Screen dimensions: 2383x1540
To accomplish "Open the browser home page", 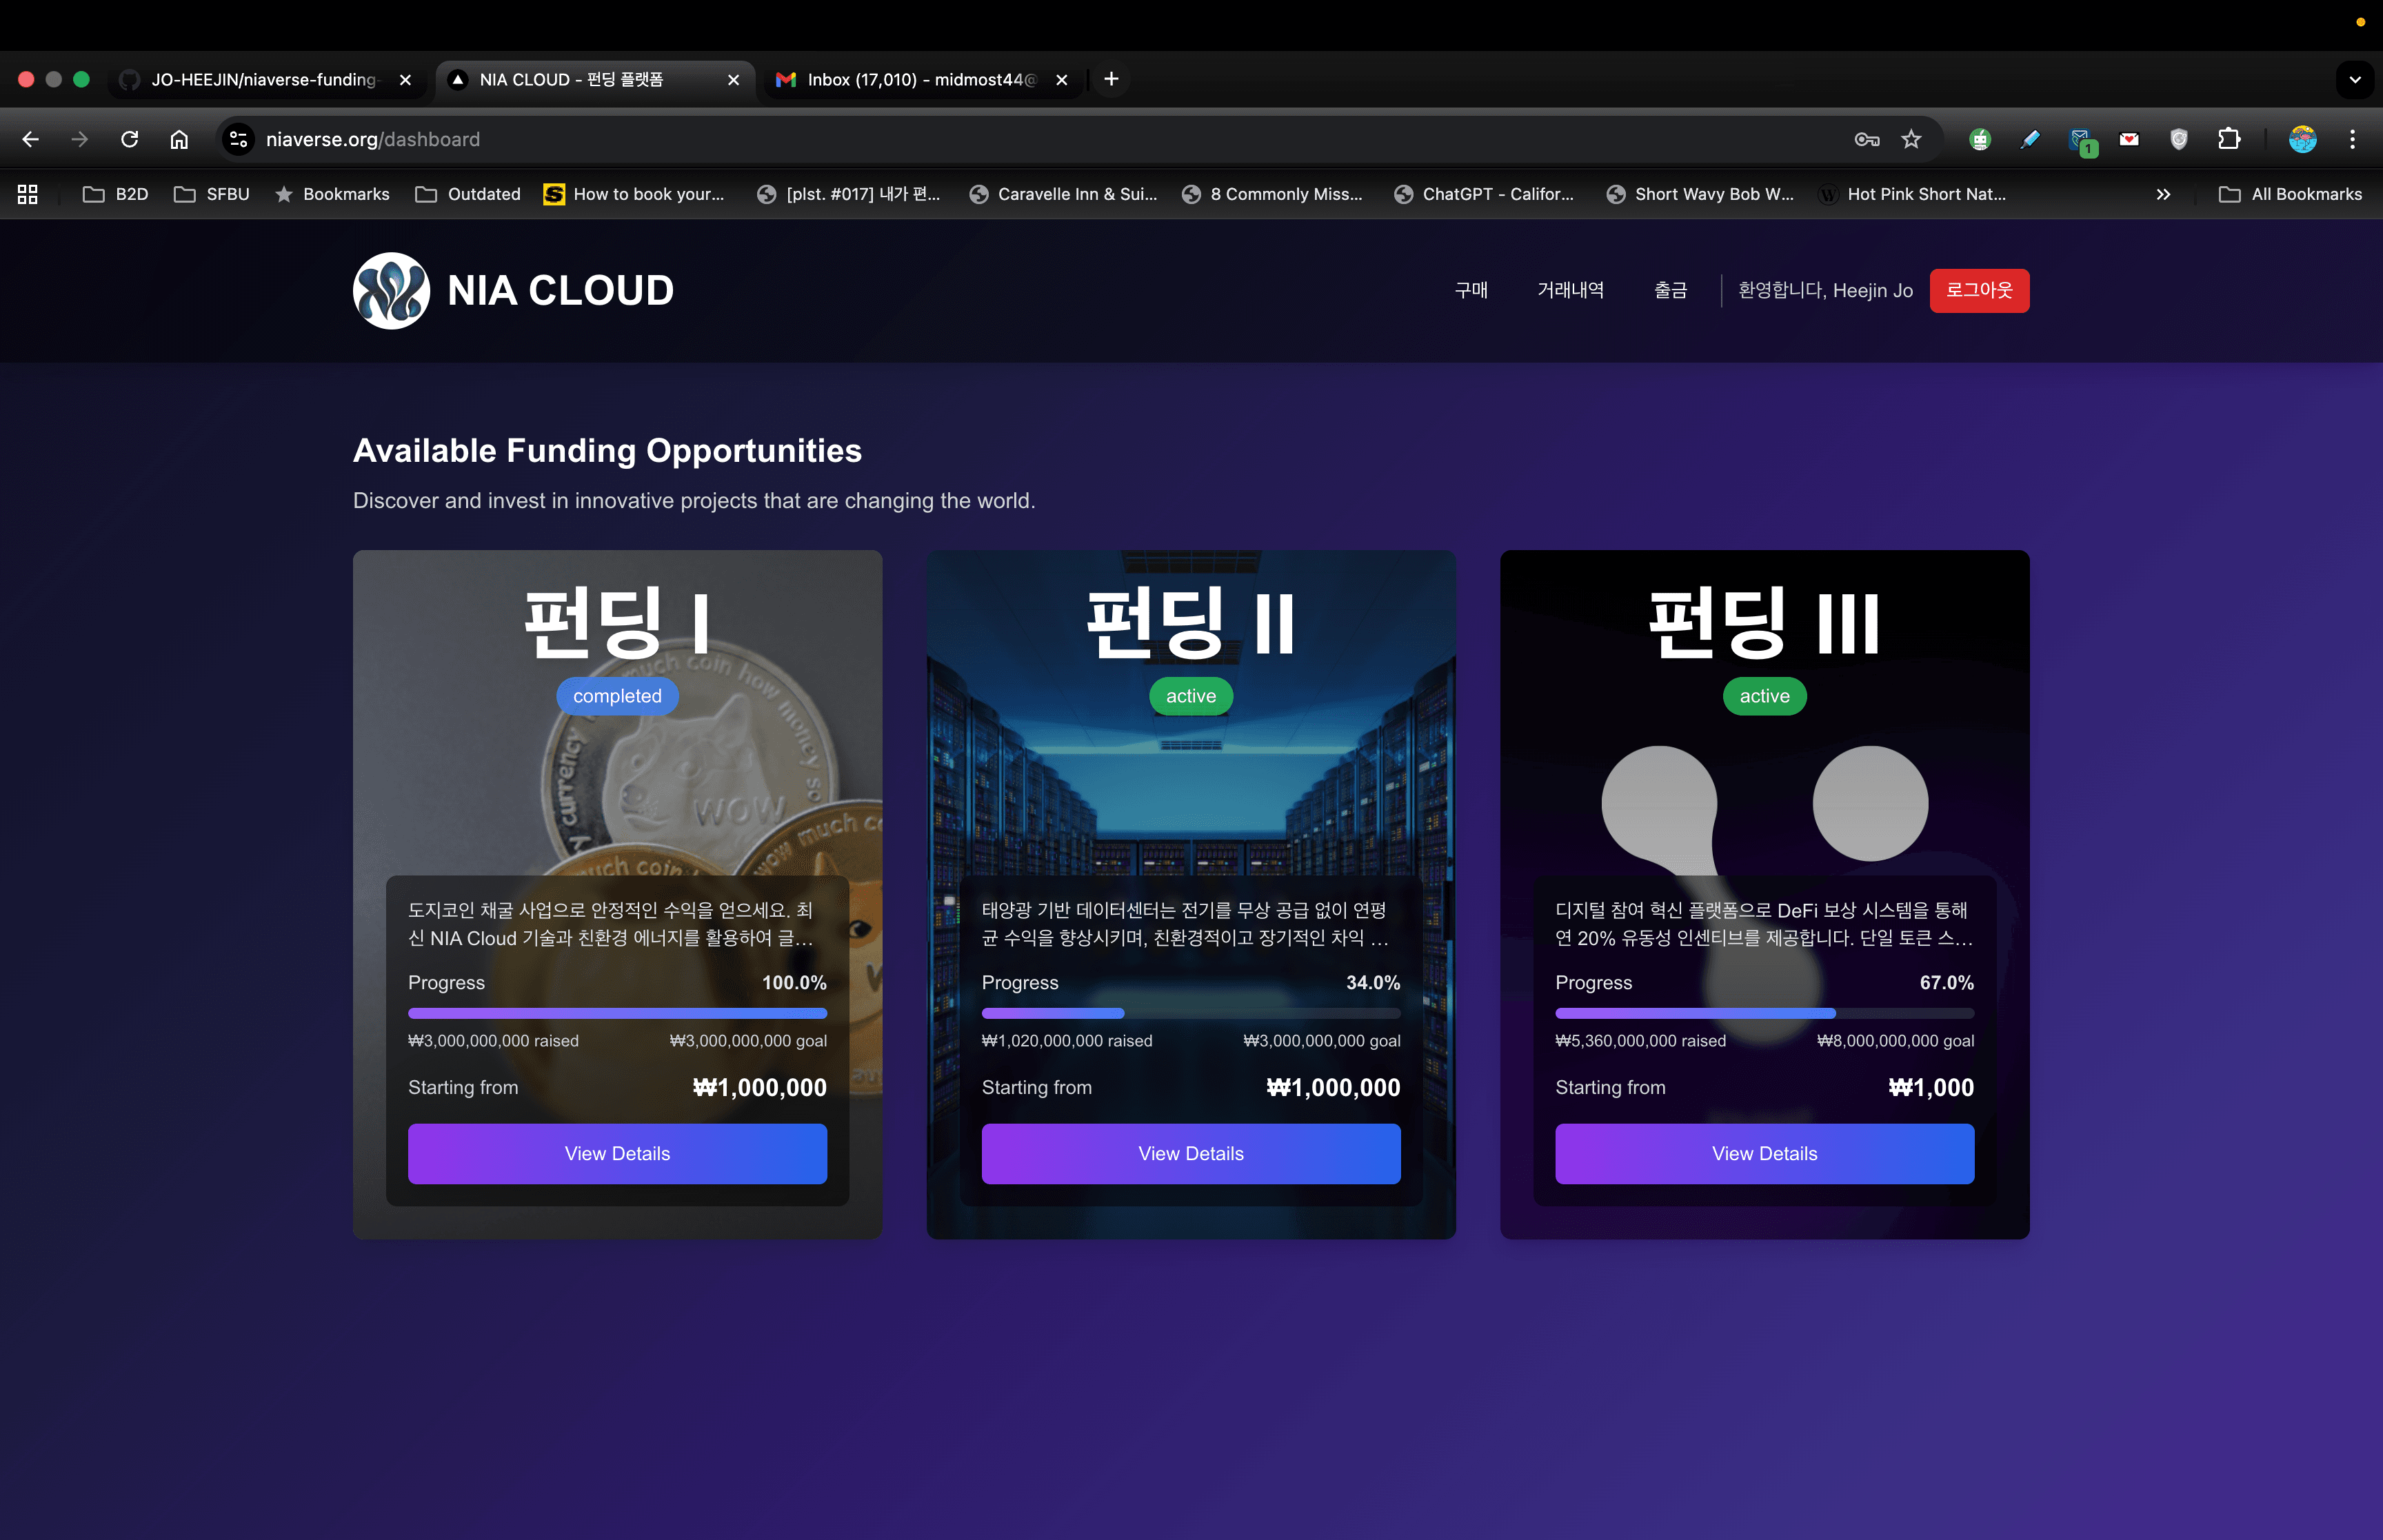I will coord(180,139).
